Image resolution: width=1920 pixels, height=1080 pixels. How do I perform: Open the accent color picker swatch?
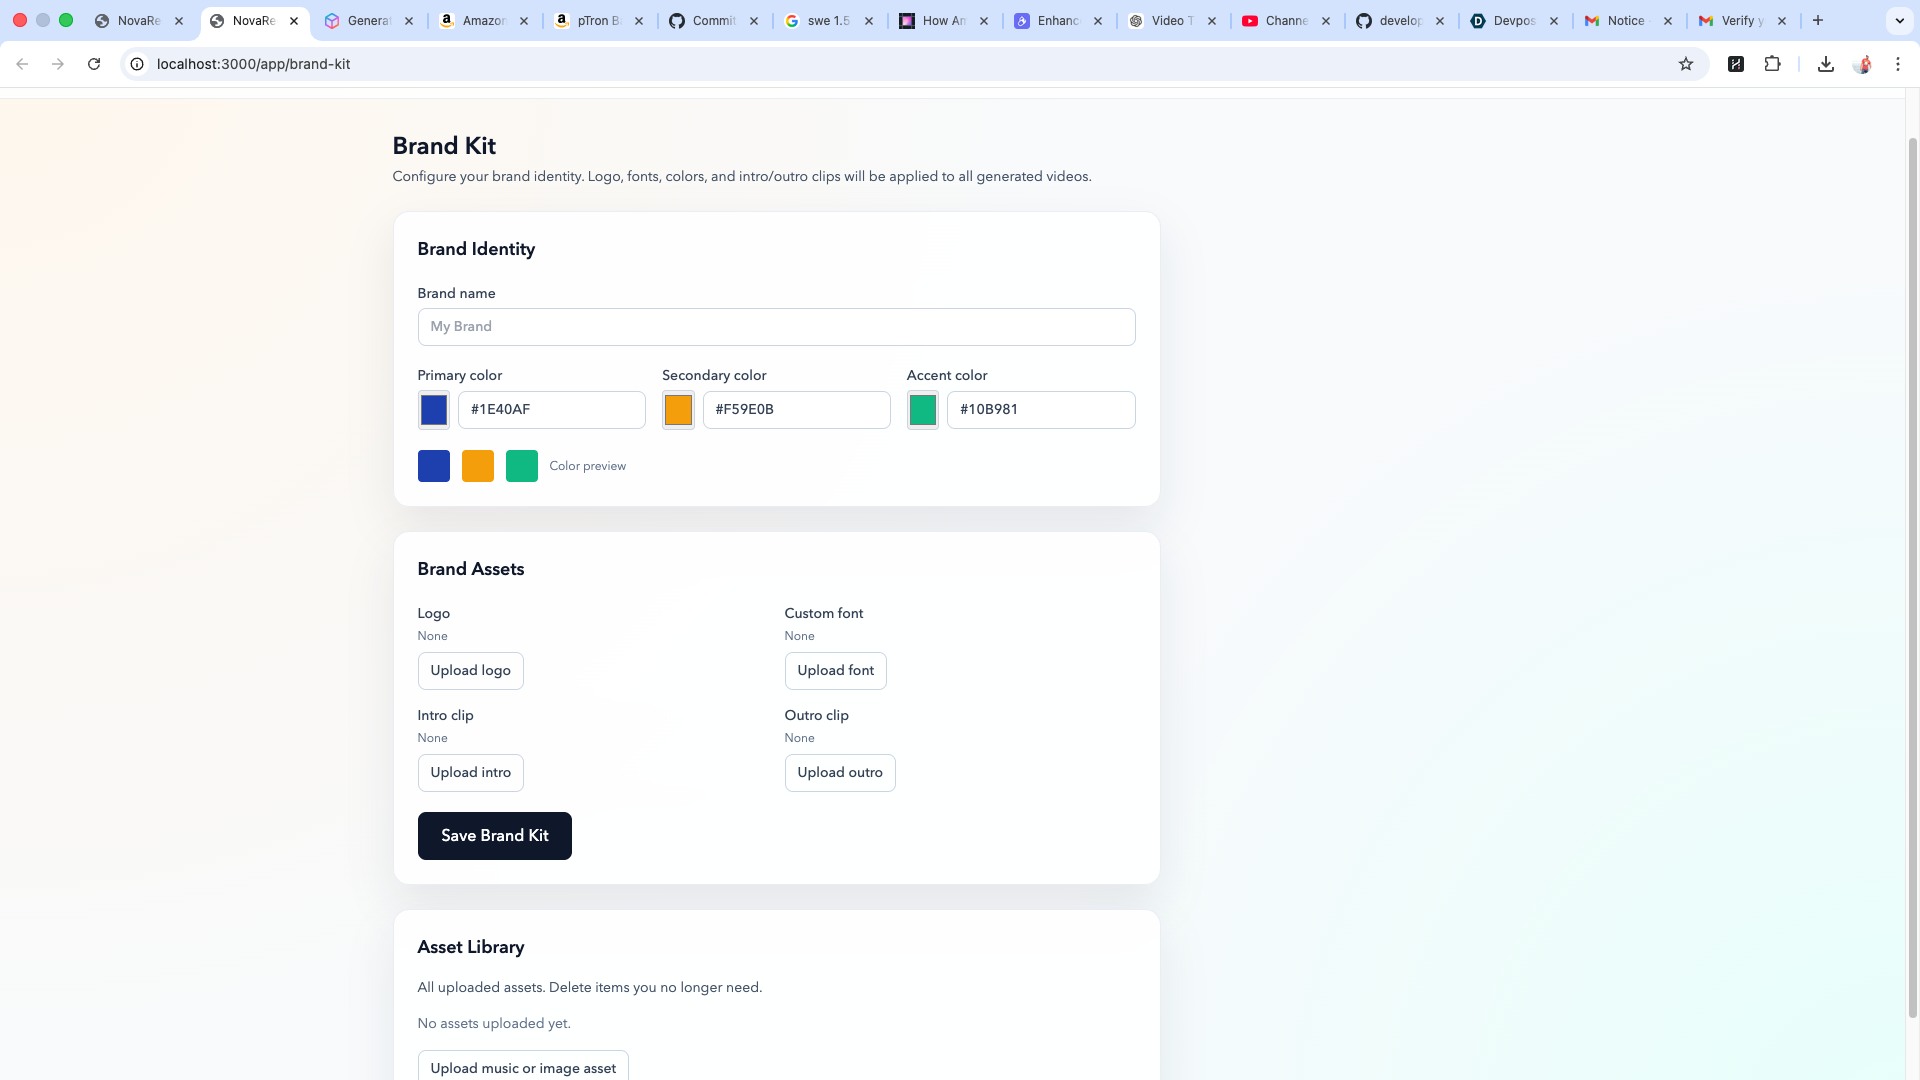point(923,410)
